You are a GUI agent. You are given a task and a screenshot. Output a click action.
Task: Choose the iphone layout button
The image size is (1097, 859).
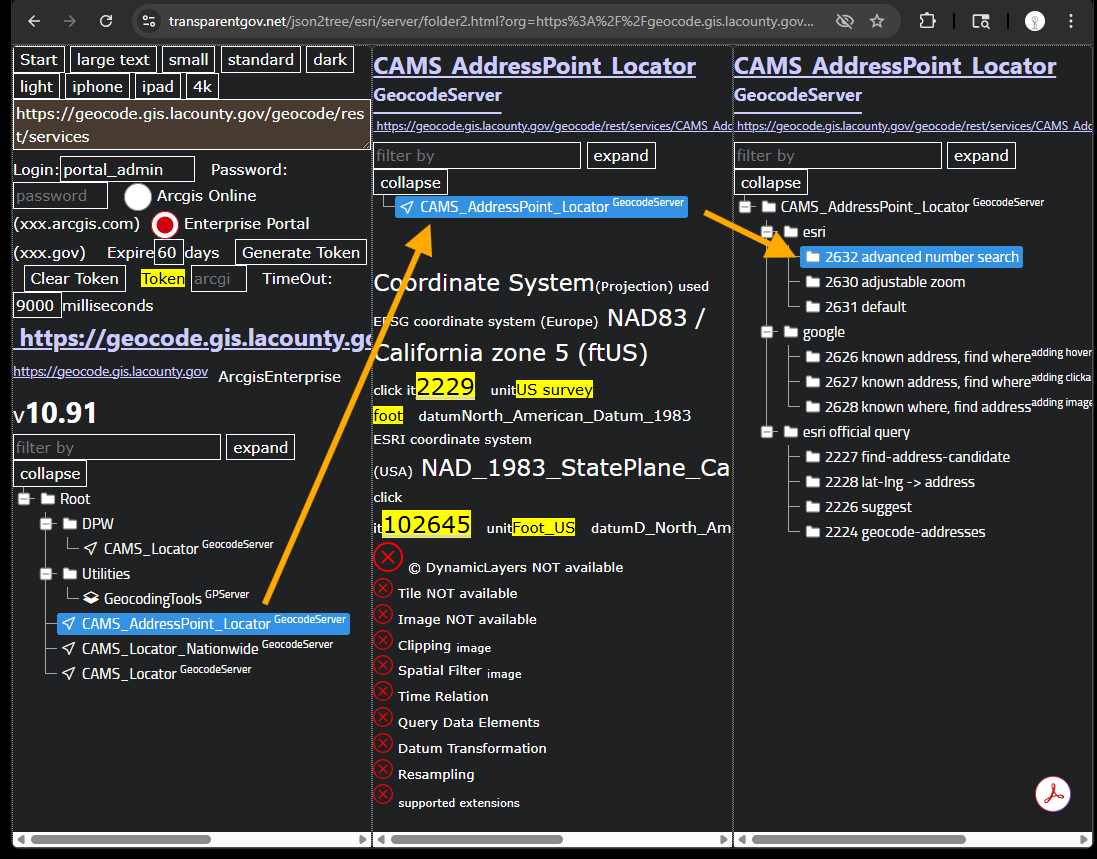pos(97,87)
